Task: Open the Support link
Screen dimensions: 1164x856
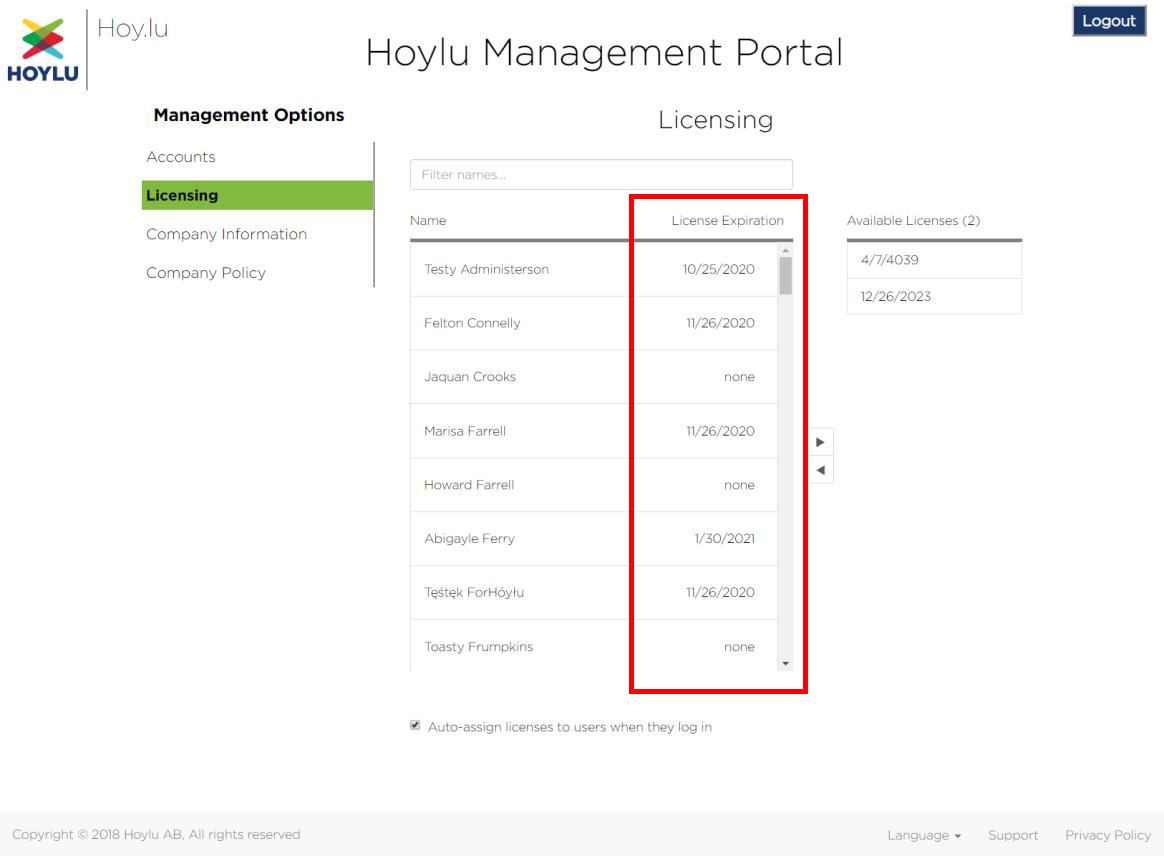Action: 1013,835
